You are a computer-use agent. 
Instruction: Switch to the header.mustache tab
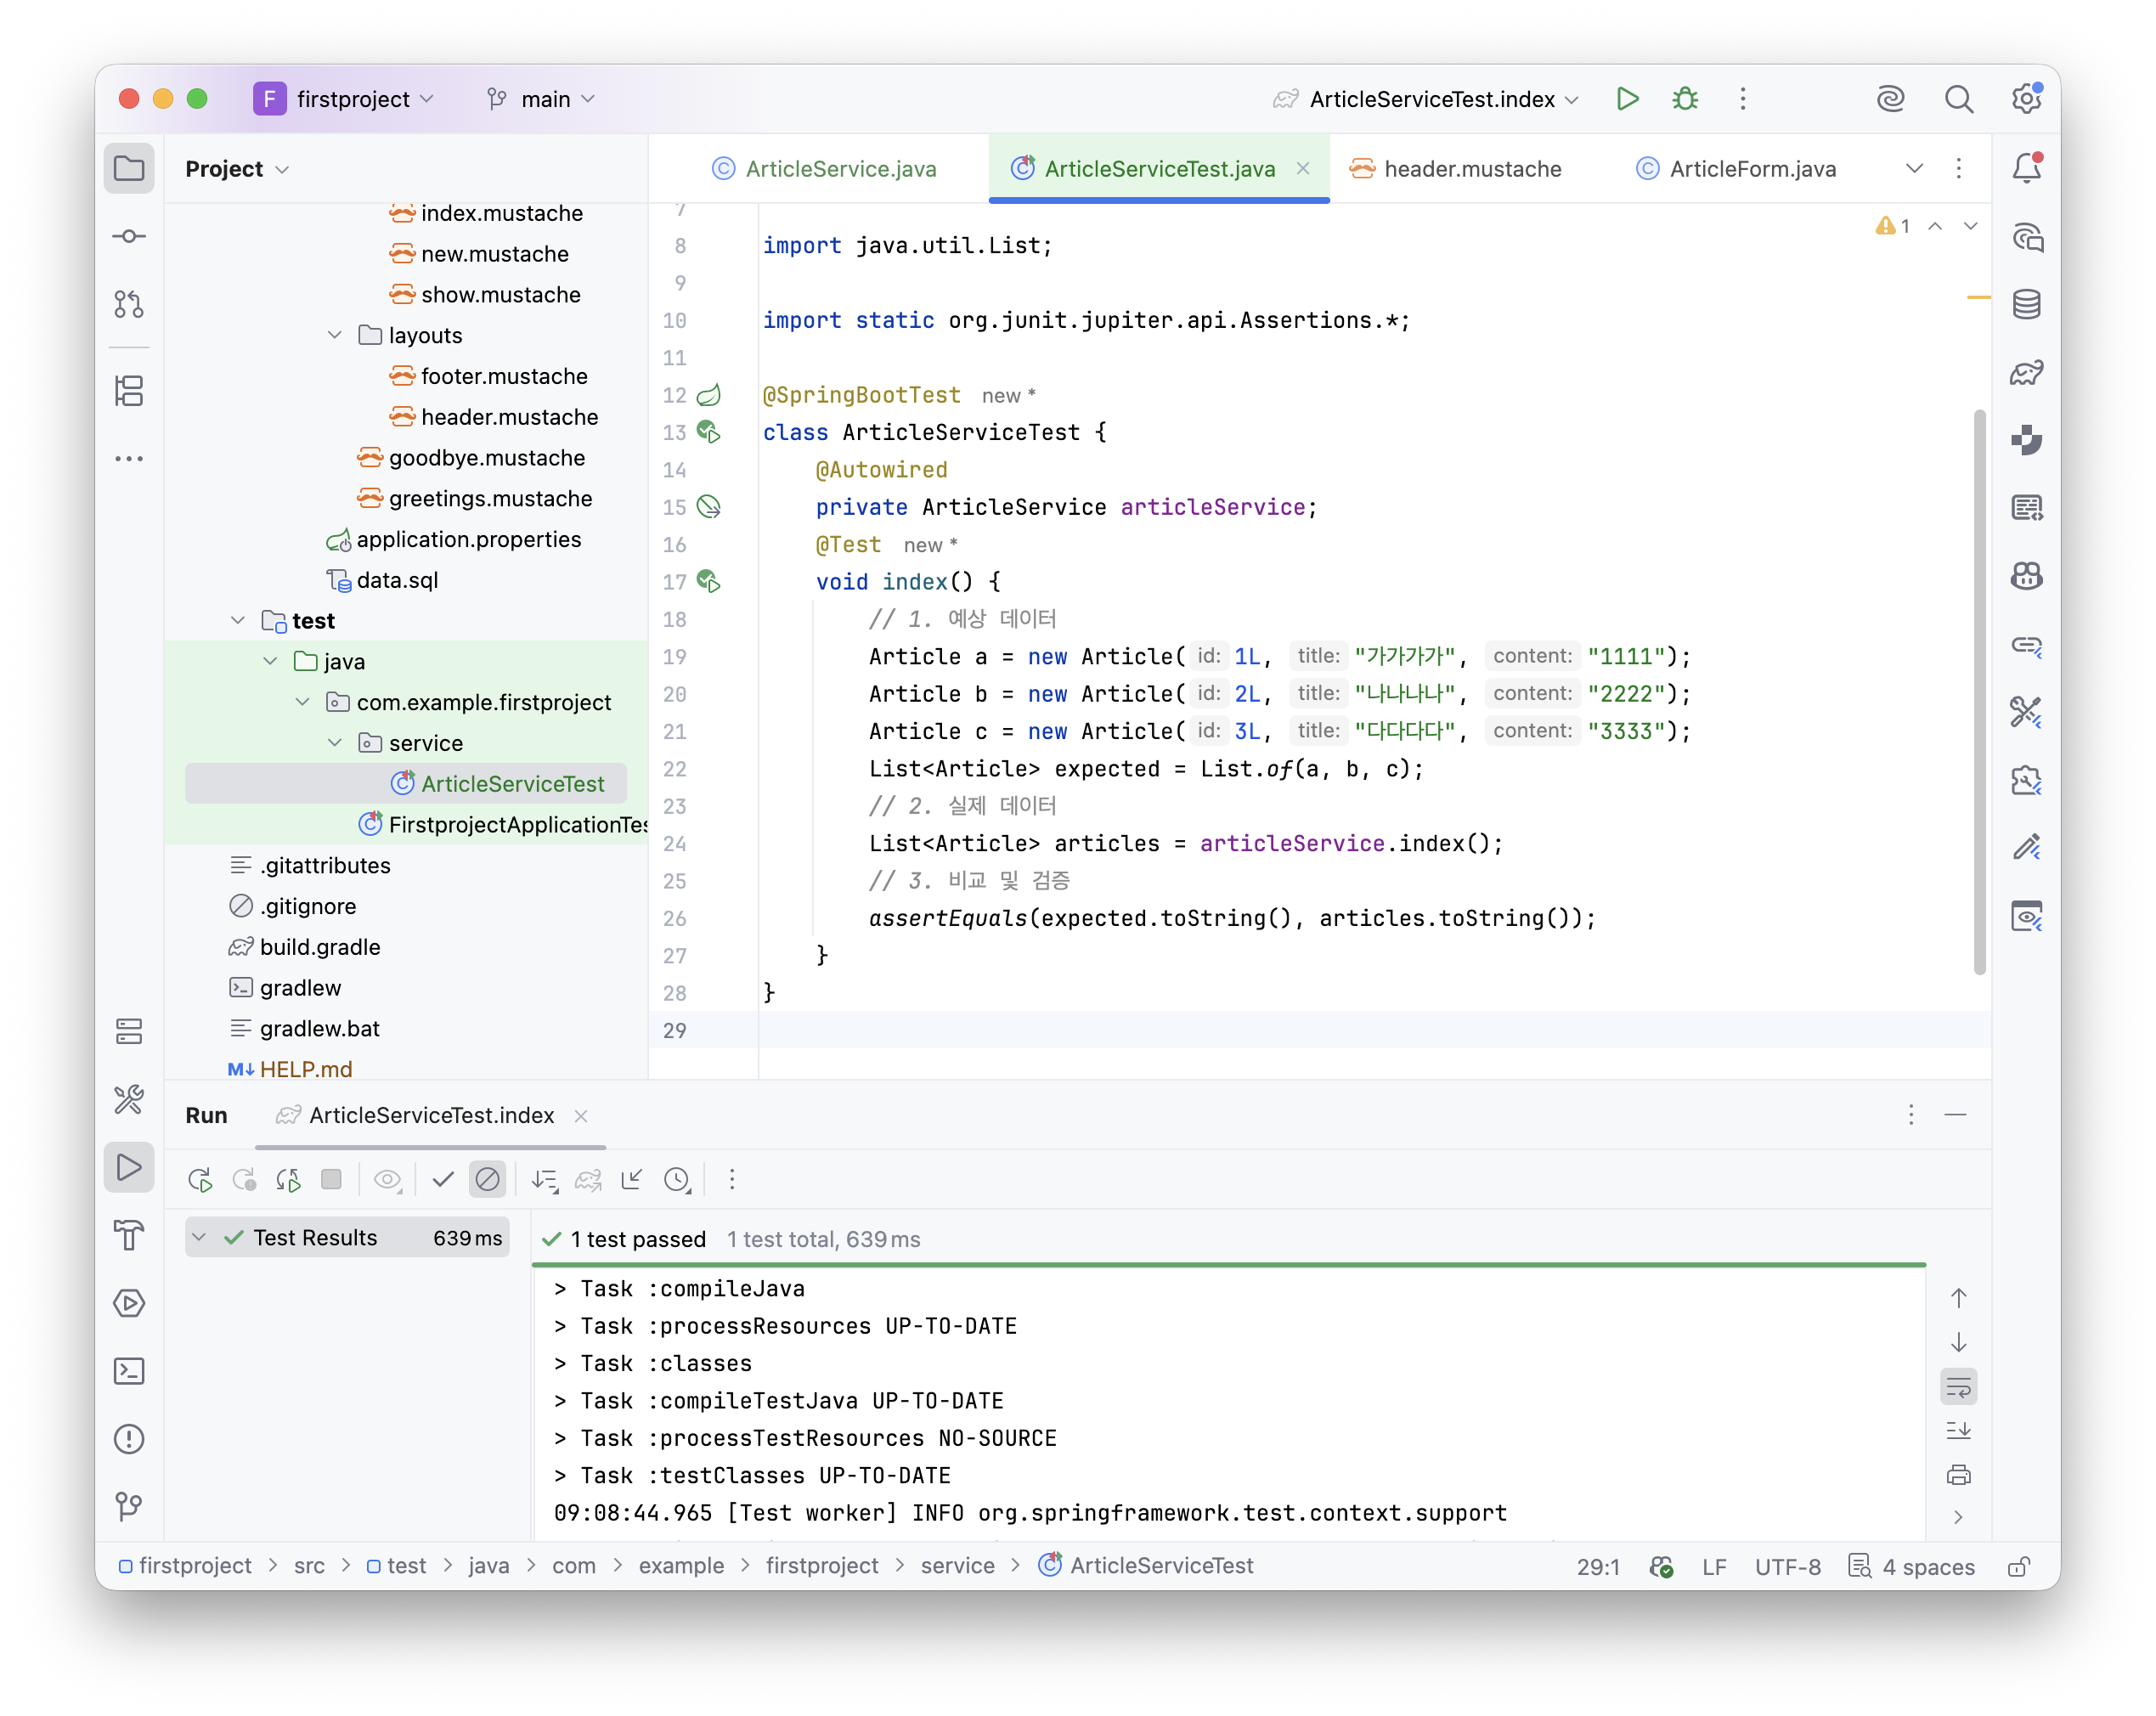(1456, 168)
